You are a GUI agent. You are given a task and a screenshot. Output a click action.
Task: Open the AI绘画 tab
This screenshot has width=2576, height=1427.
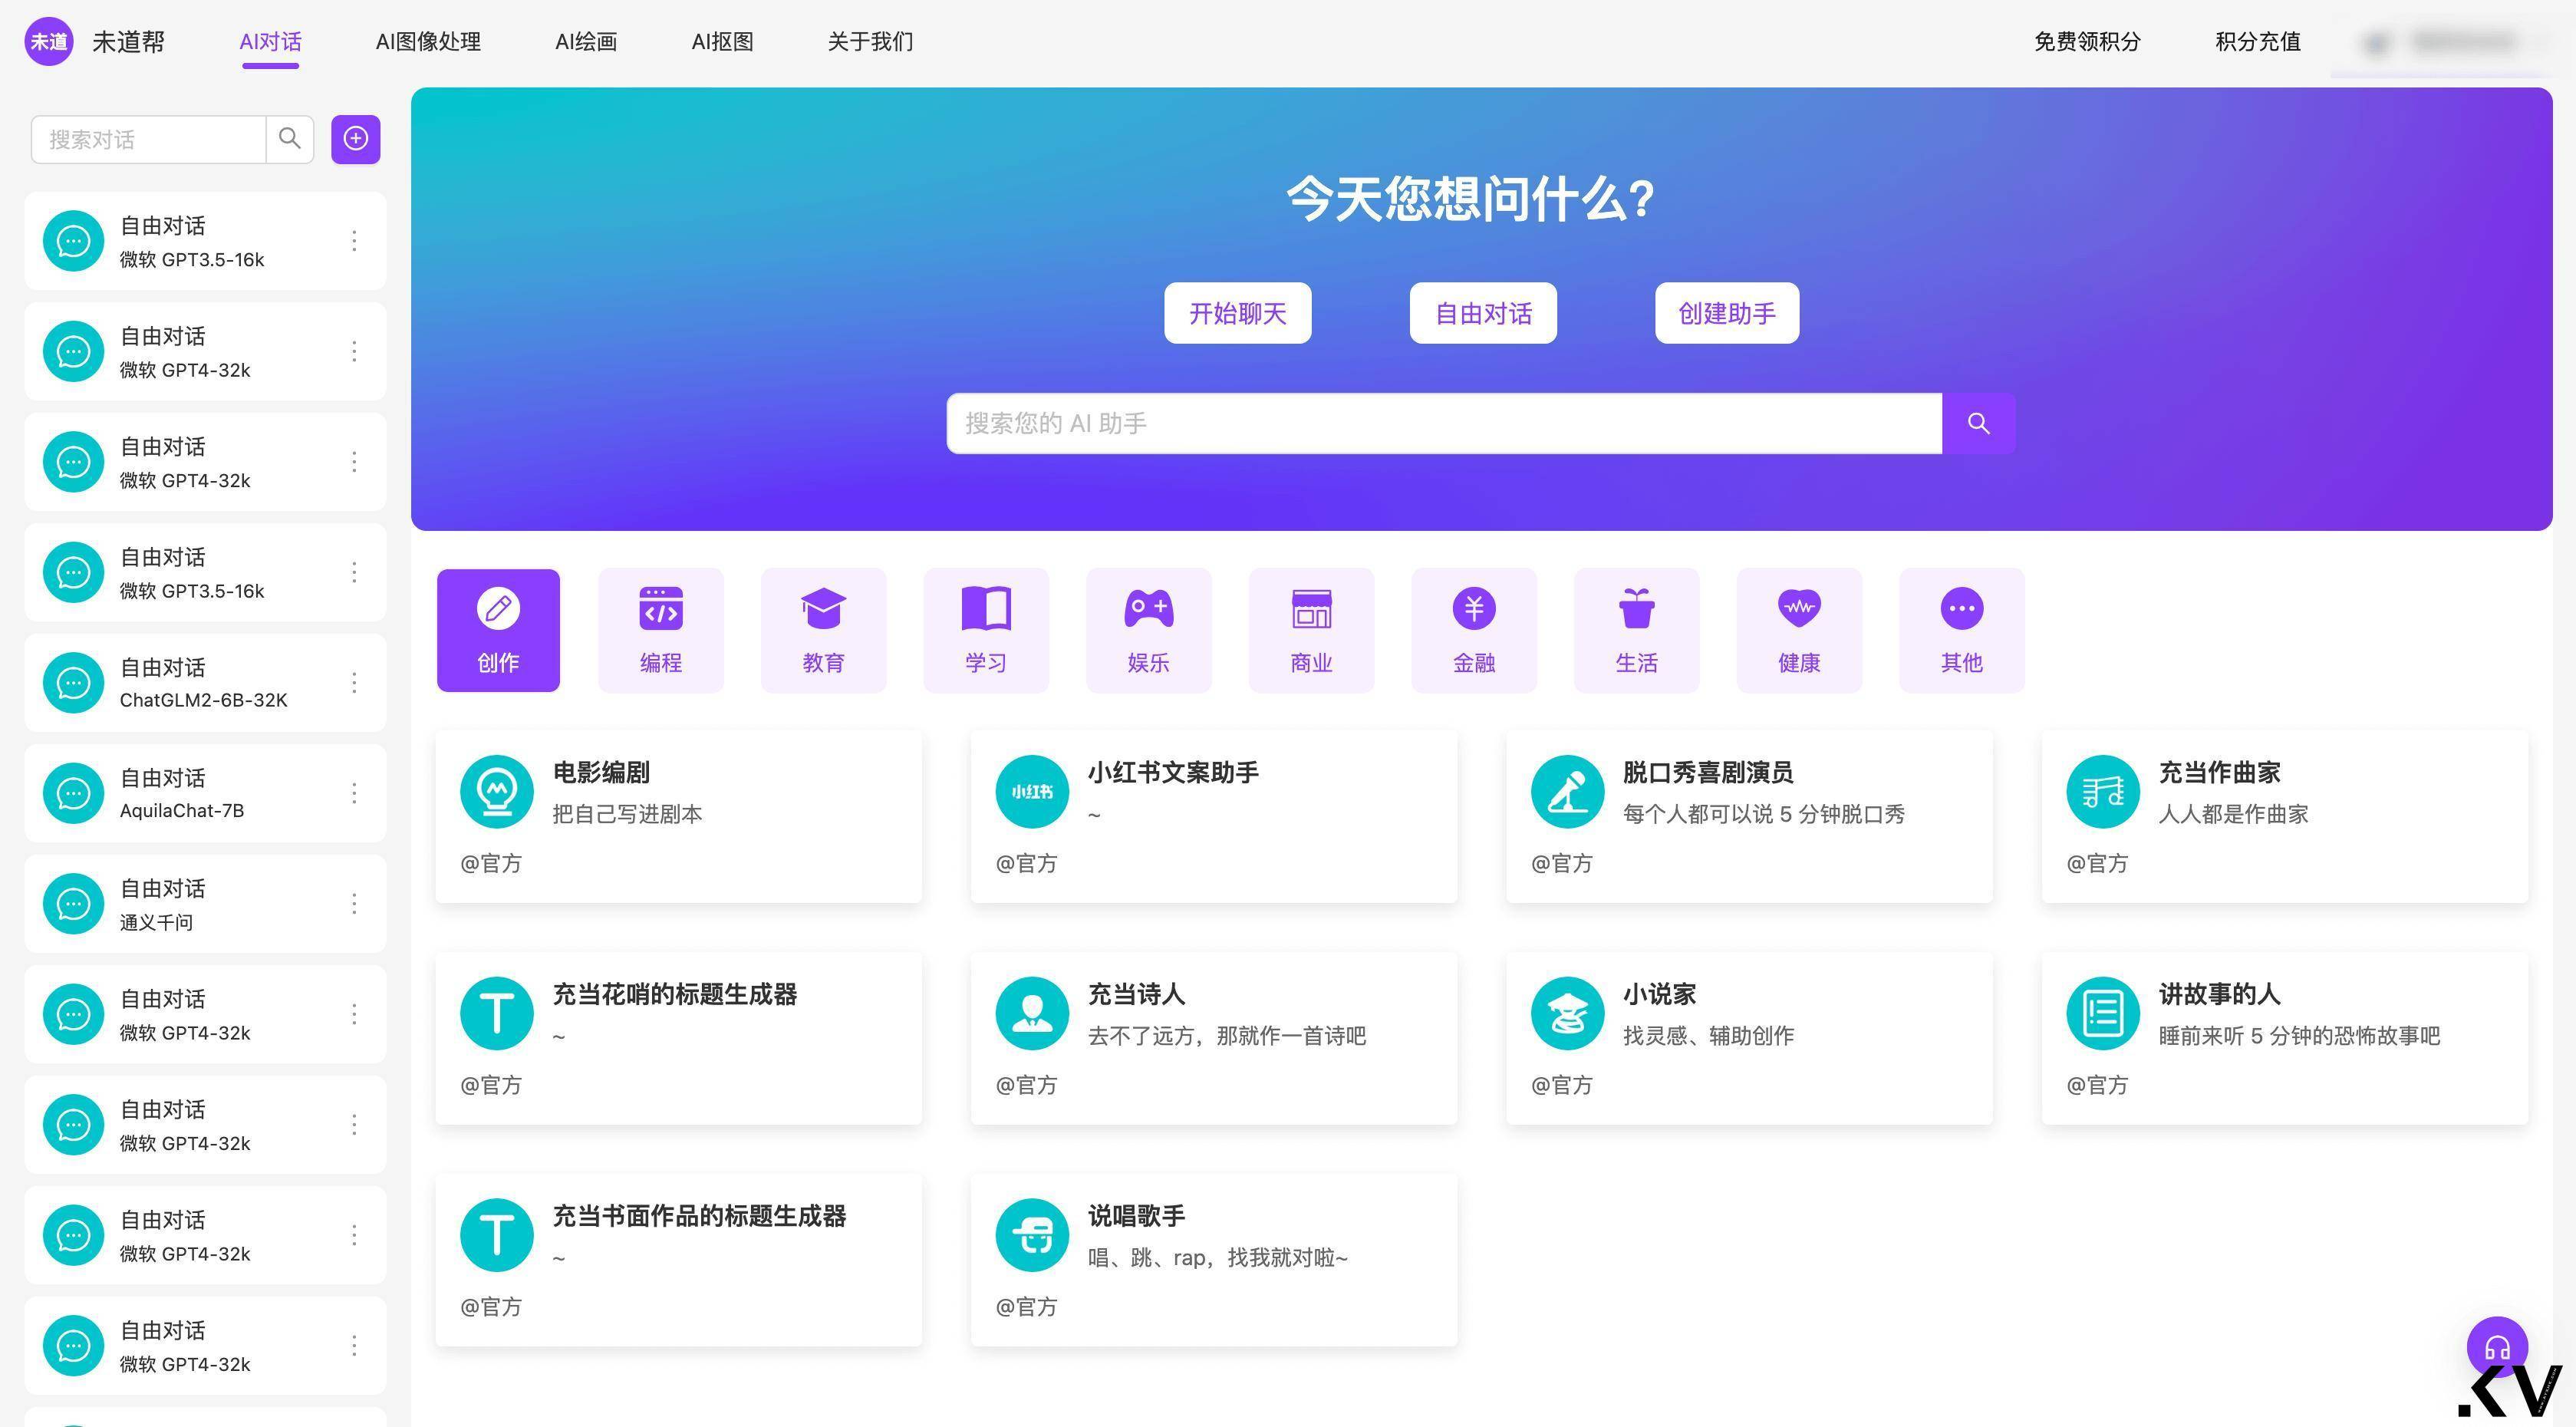click(586, 42)
